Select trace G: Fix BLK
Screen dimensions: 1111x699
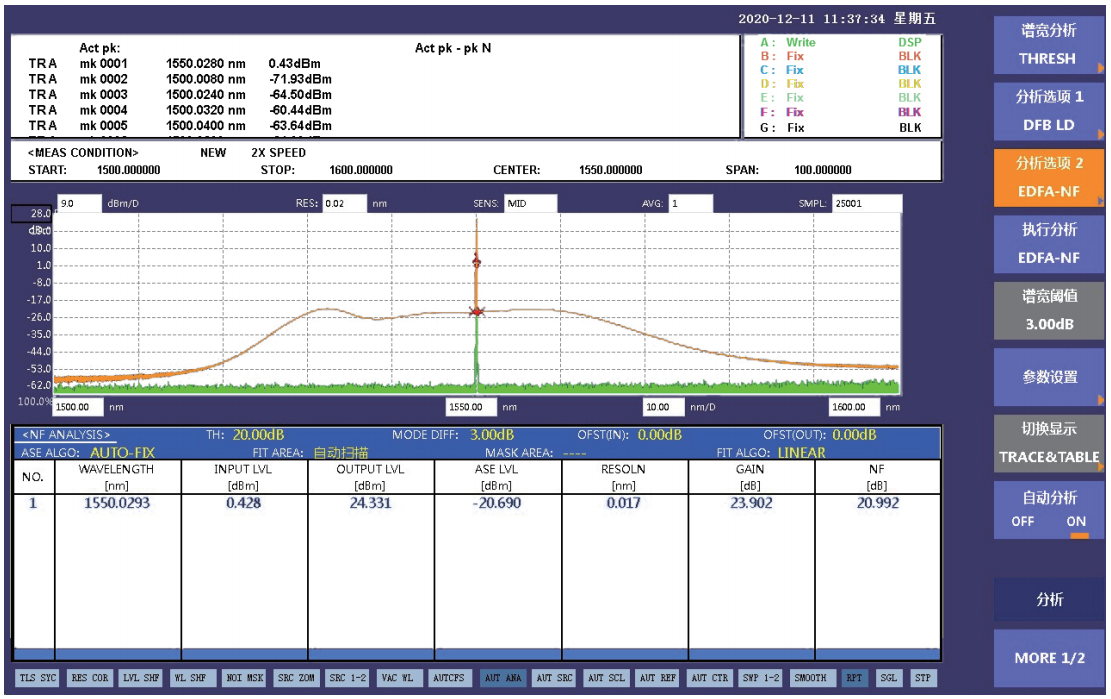tap(841, 127)
